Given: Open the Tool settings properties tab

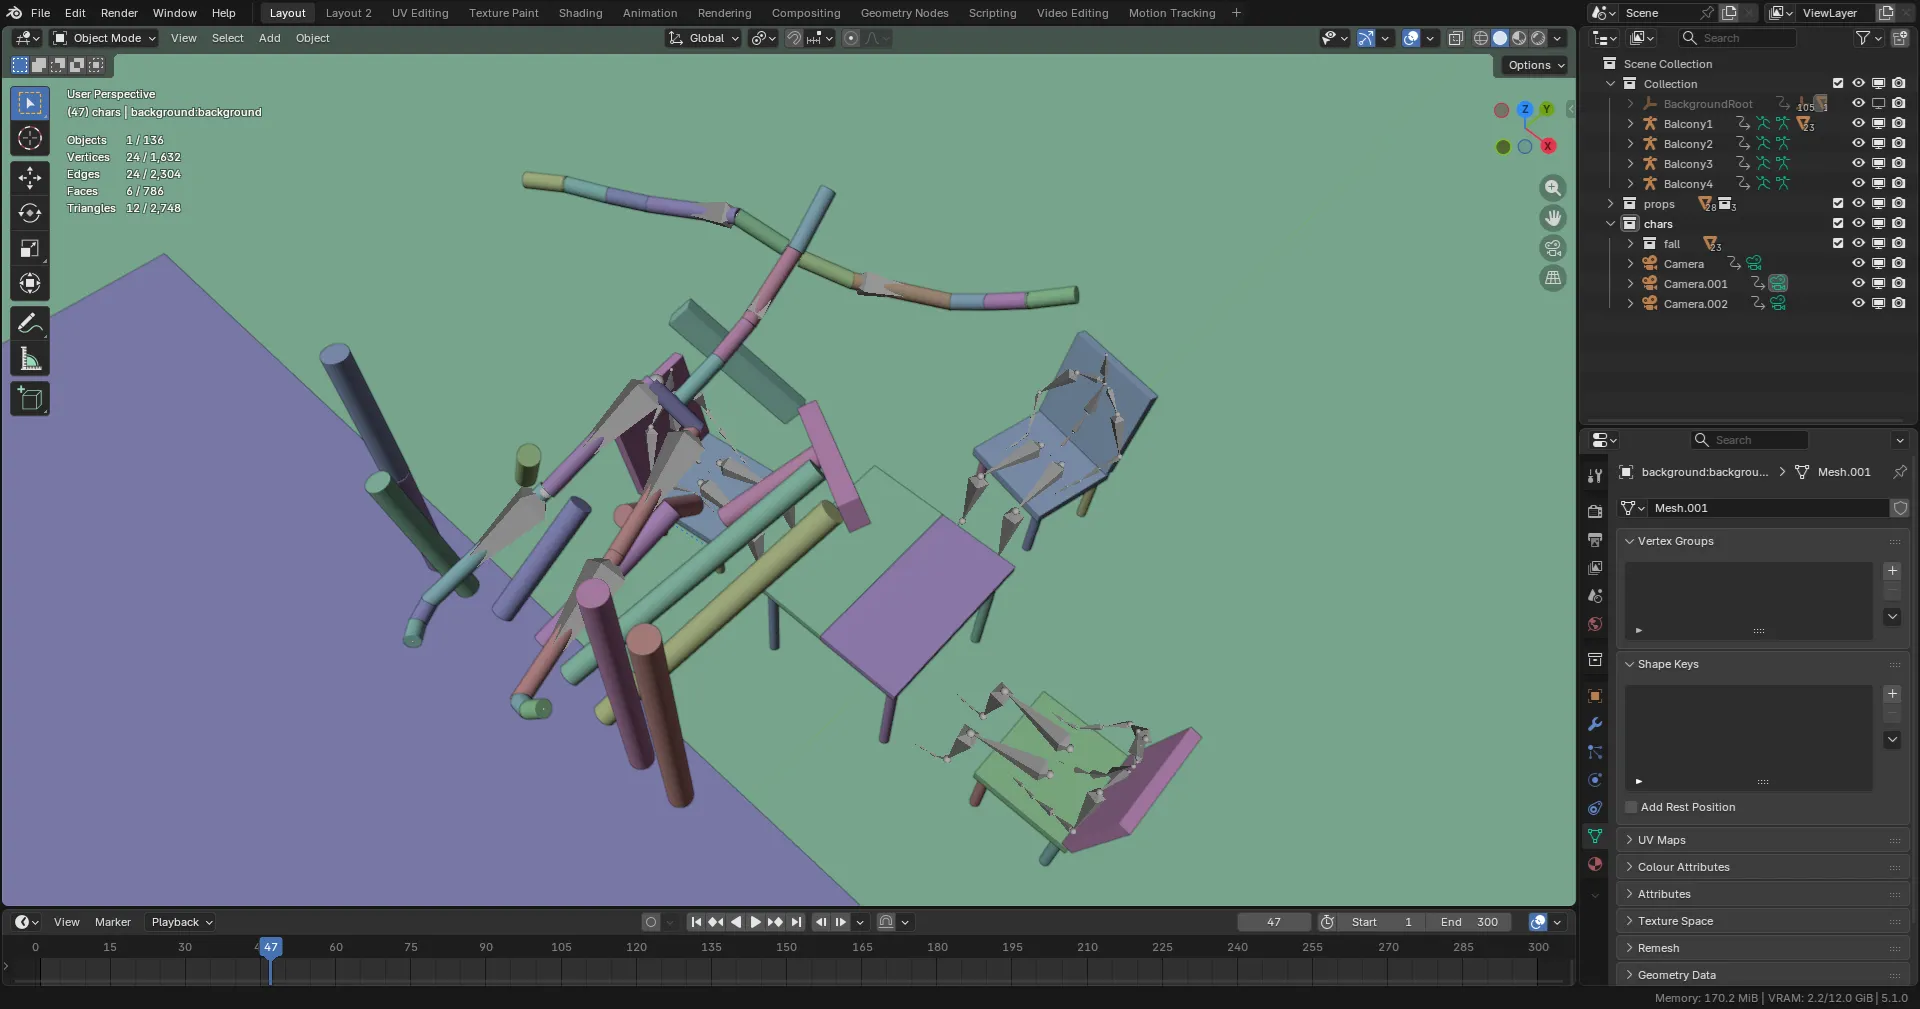Looking at the screenshot, I should (1595, 476).
